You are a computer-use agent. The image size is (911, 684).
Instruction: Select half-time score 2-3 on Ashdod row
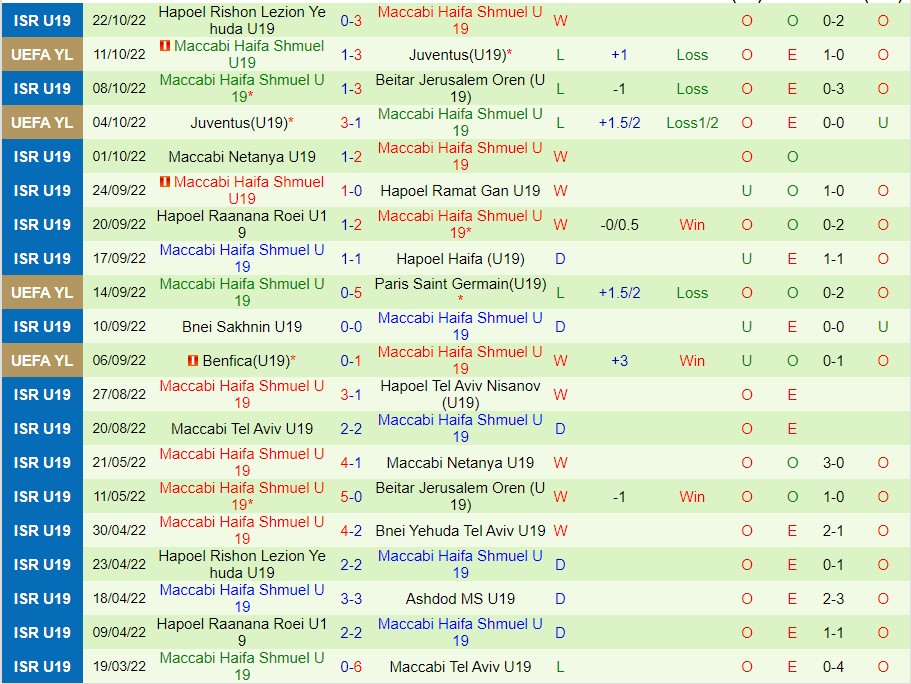pyautogui.click(x=833, y=599)
